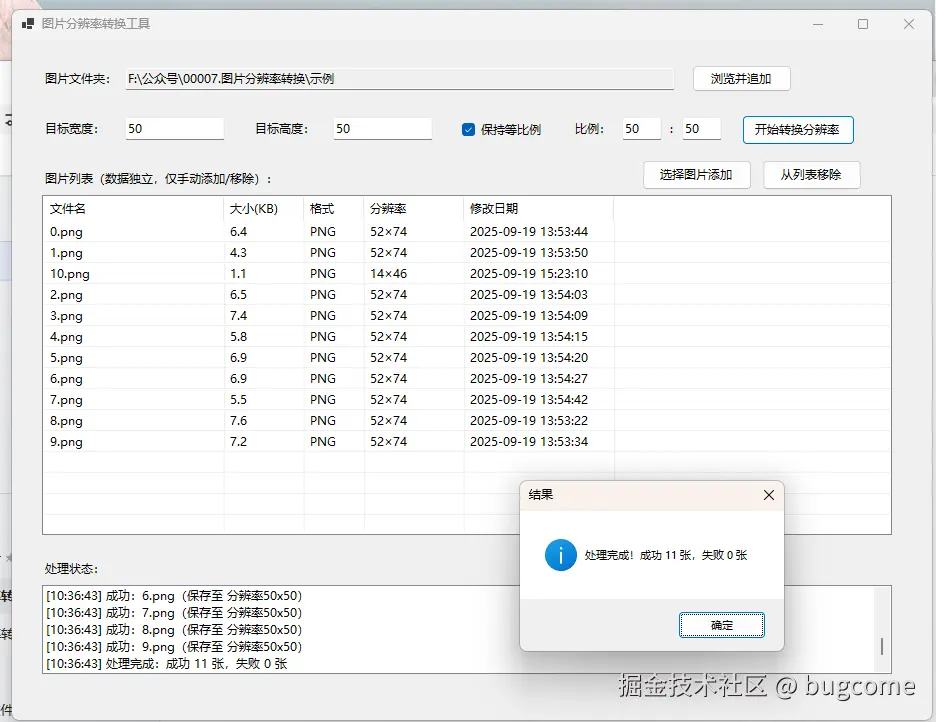
Task: Select the 6.png row in the image list
Action: [x=467, y=379]
